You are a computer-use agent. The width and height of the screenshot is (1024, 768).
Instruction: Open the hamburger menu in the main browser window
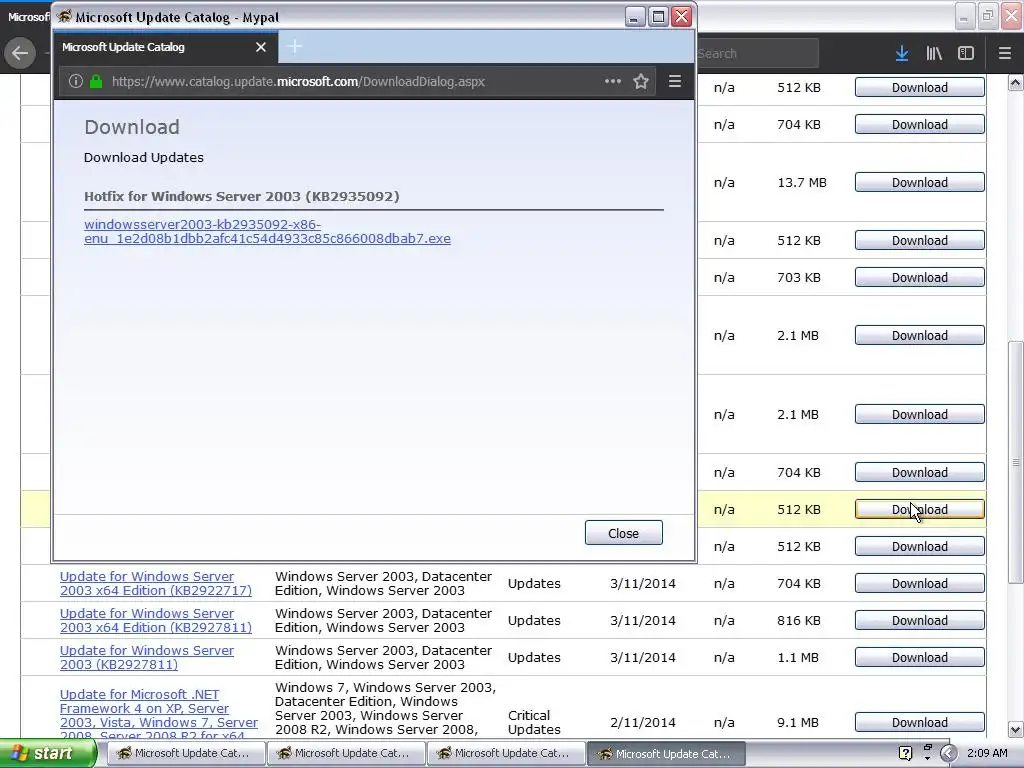coord(1005,54)
